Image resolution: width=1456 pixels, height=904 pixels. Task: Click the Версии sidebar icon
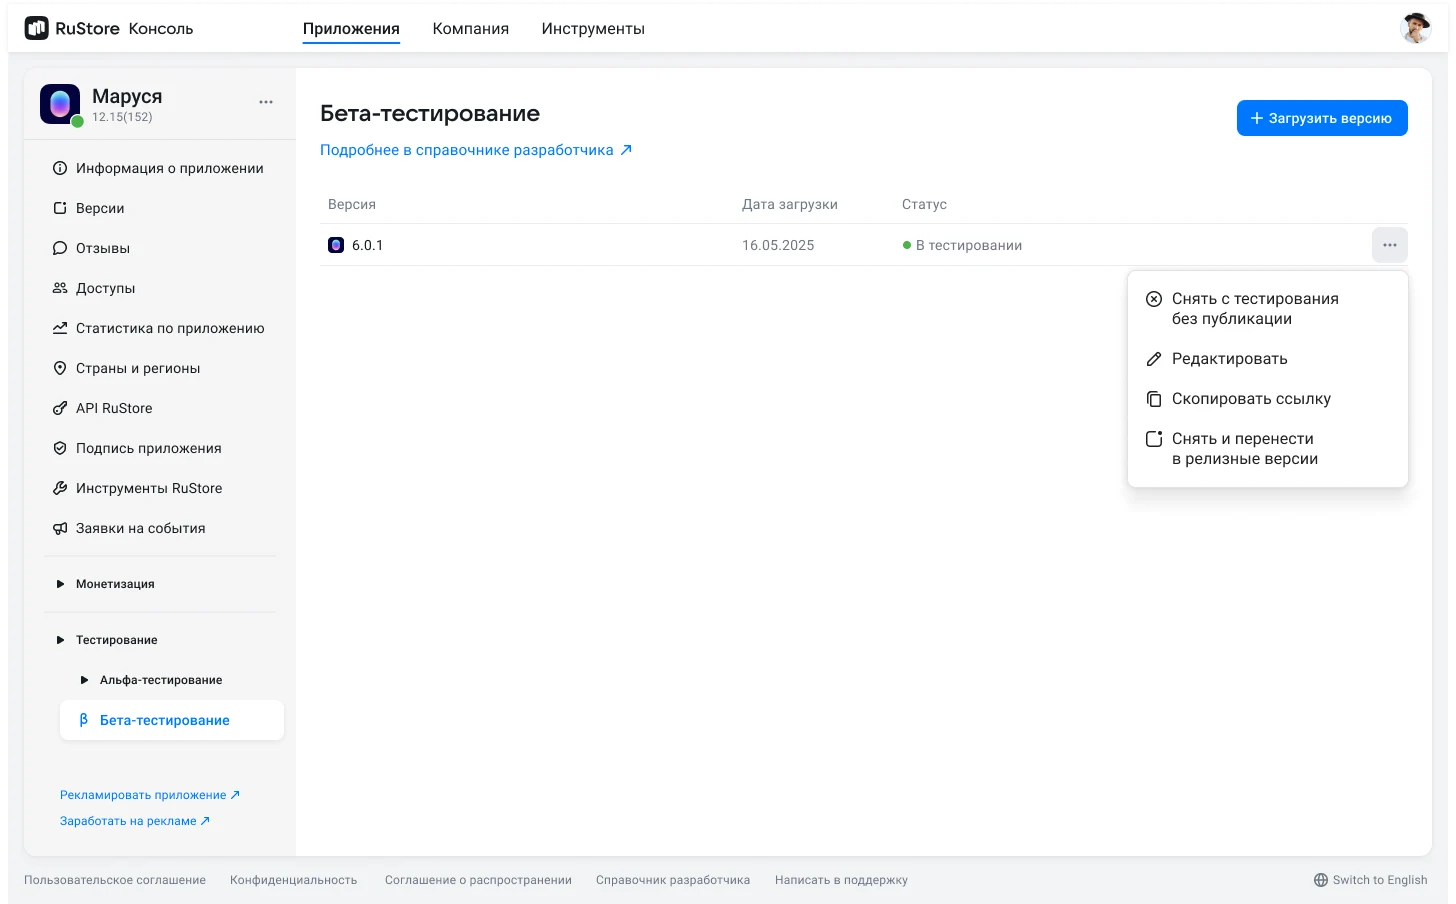click(60, 208)
